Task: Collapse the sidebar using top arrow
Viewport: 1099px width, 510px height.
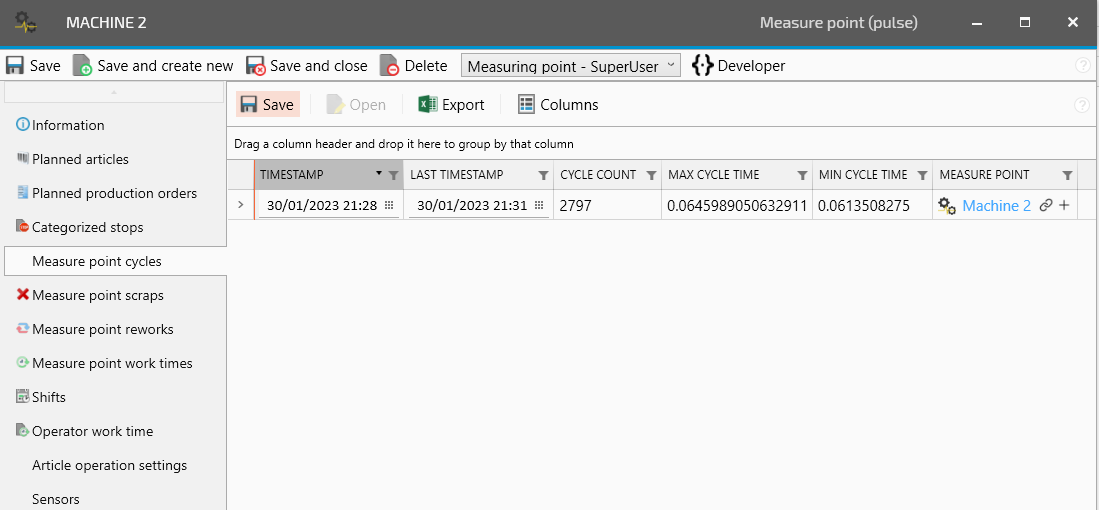Action: coord(114,93)
